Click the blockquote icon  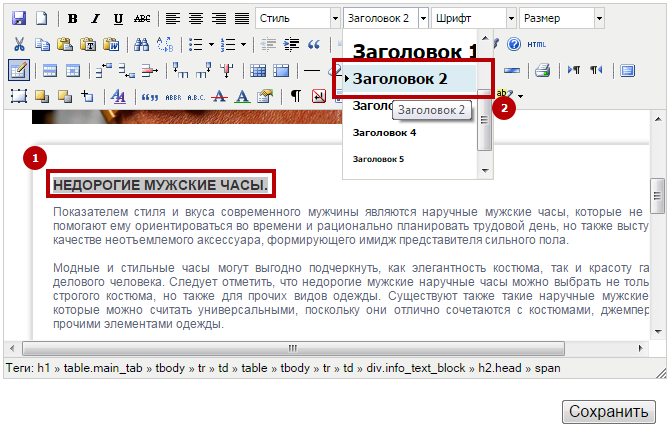pos(314,44)
